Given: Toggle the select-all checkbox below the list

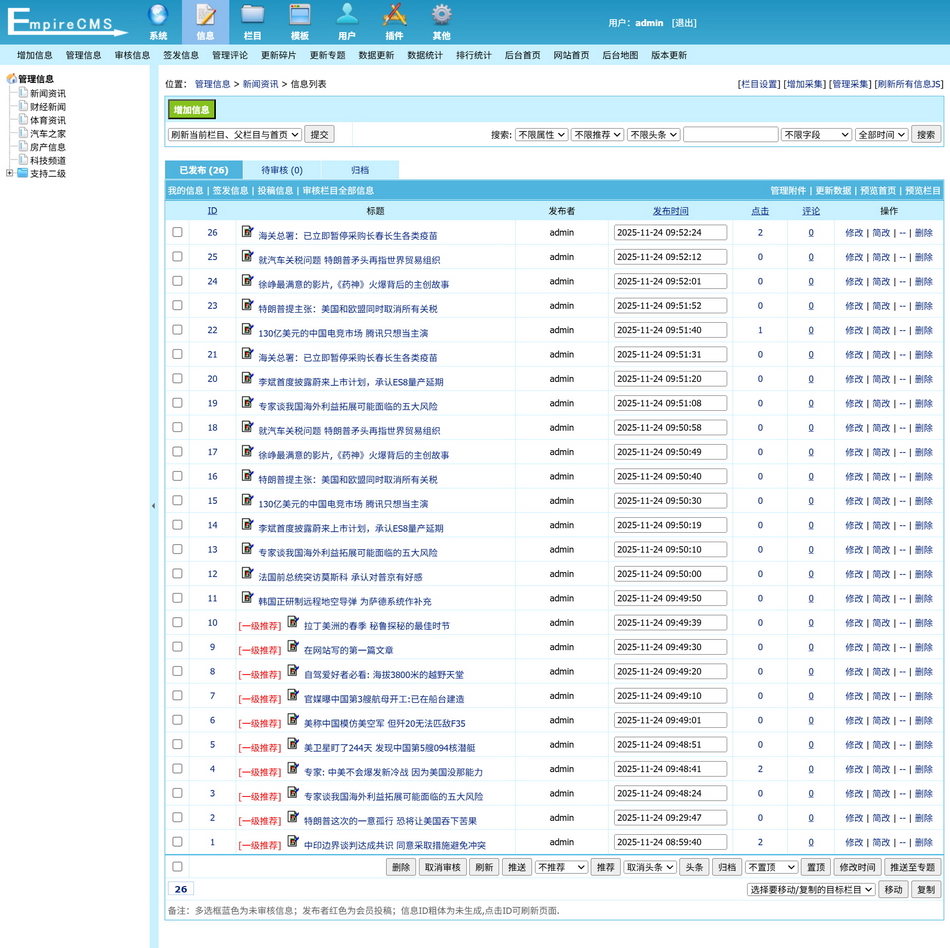Looking at the screenshot, I should click(177, 867).
